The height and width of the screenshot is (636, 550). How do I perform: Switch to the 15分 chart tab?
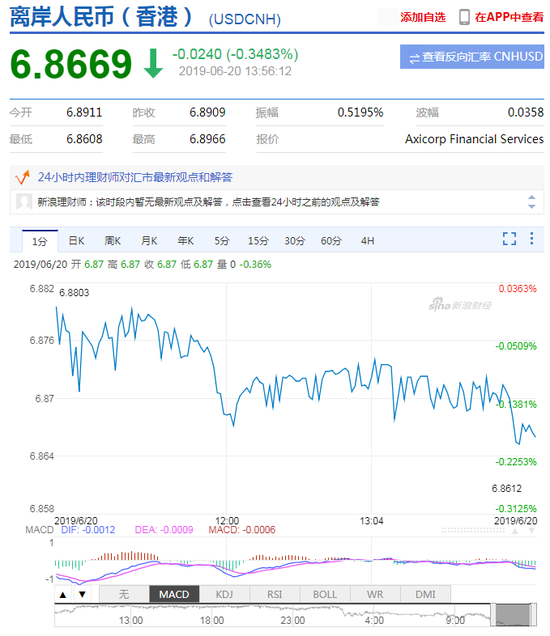click(258, 241)
